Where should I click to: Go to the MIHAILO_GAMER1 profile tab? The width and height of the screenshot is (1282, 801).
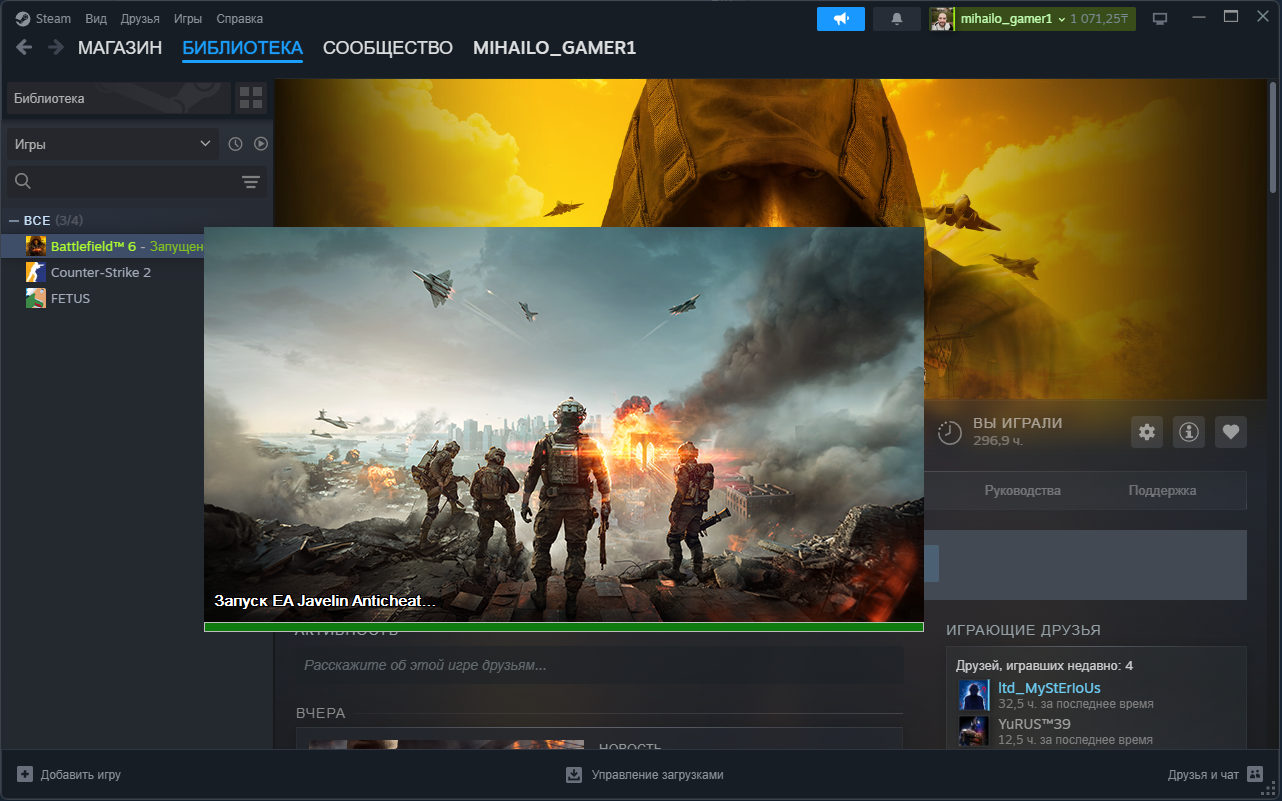click(x=554, y=48)
